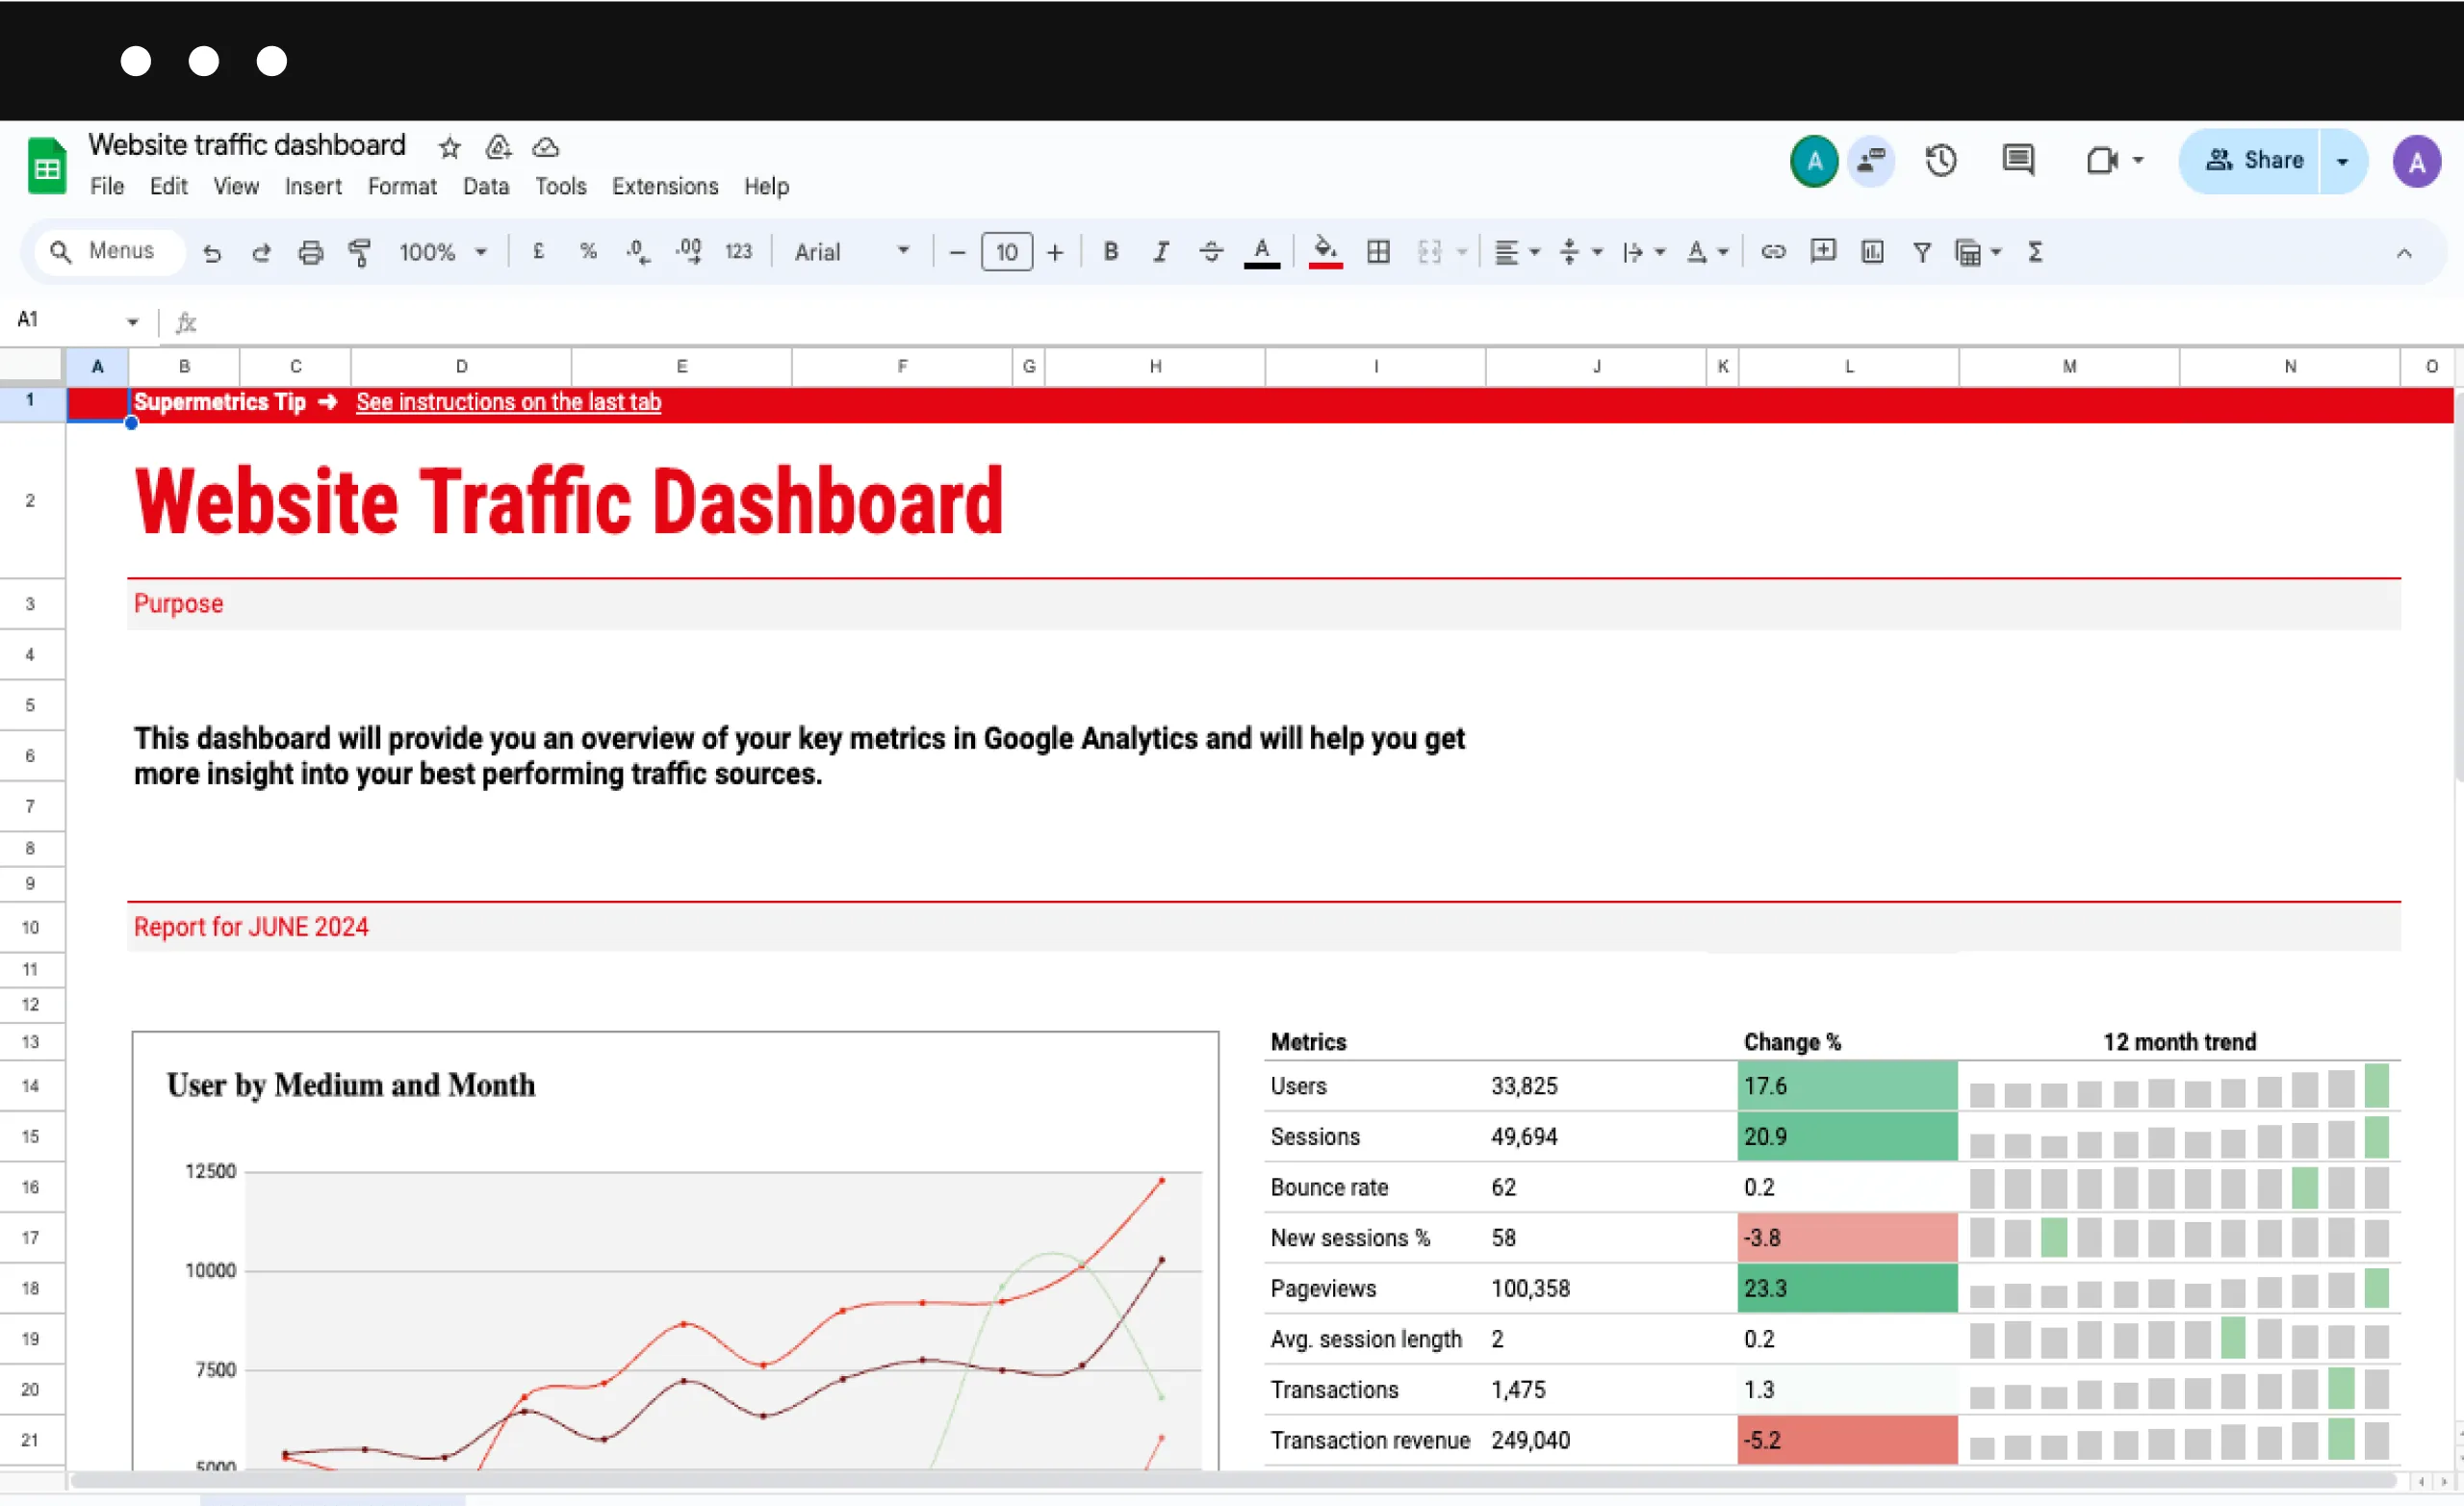The height and width of the screenshot is (1506, 2464).
Task: Select the paint format roller icon
Action: pos(360,252)
